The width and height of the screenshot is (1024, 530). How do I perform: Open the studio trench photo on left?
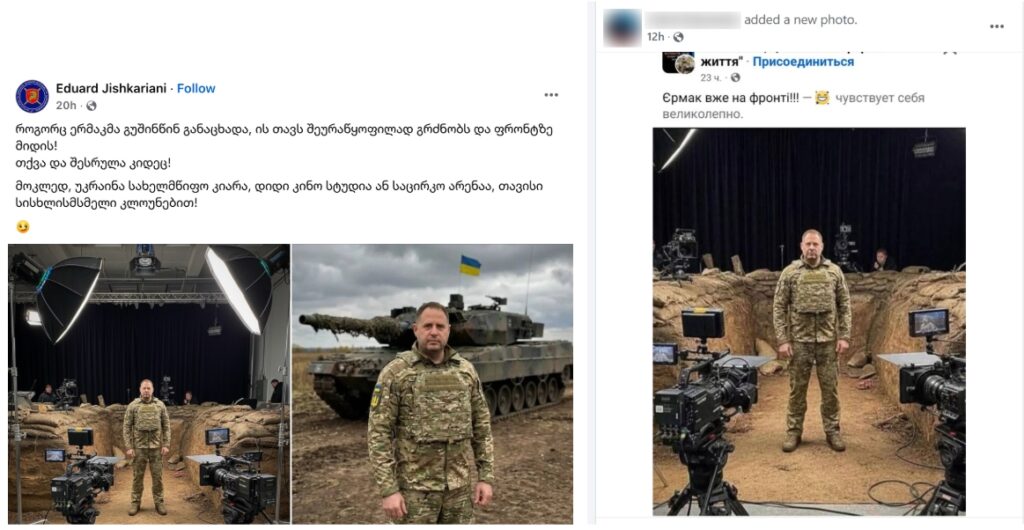pos(149,384)
